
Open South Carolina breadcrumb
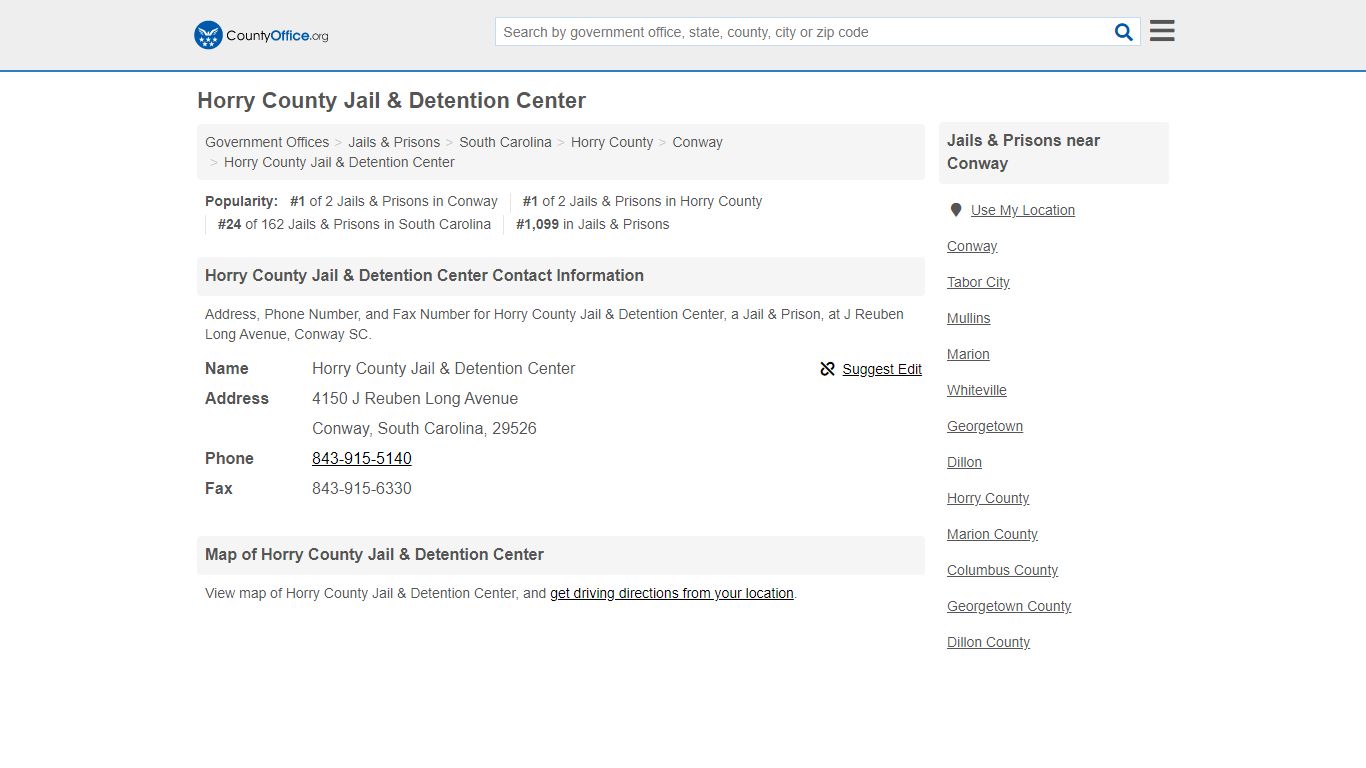505,142
